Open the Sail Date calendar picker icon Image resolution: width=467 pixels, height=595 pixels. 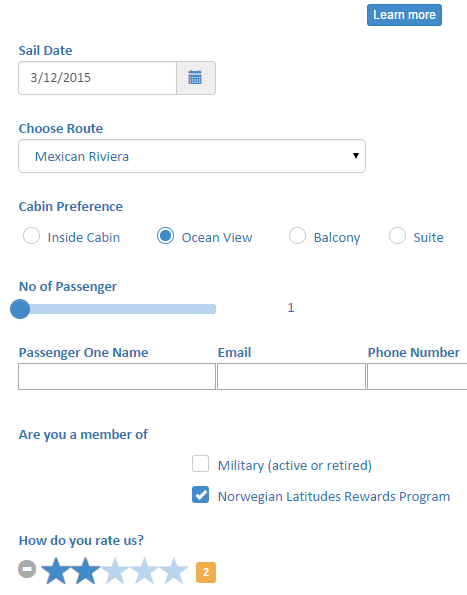[x=196, y=78]
